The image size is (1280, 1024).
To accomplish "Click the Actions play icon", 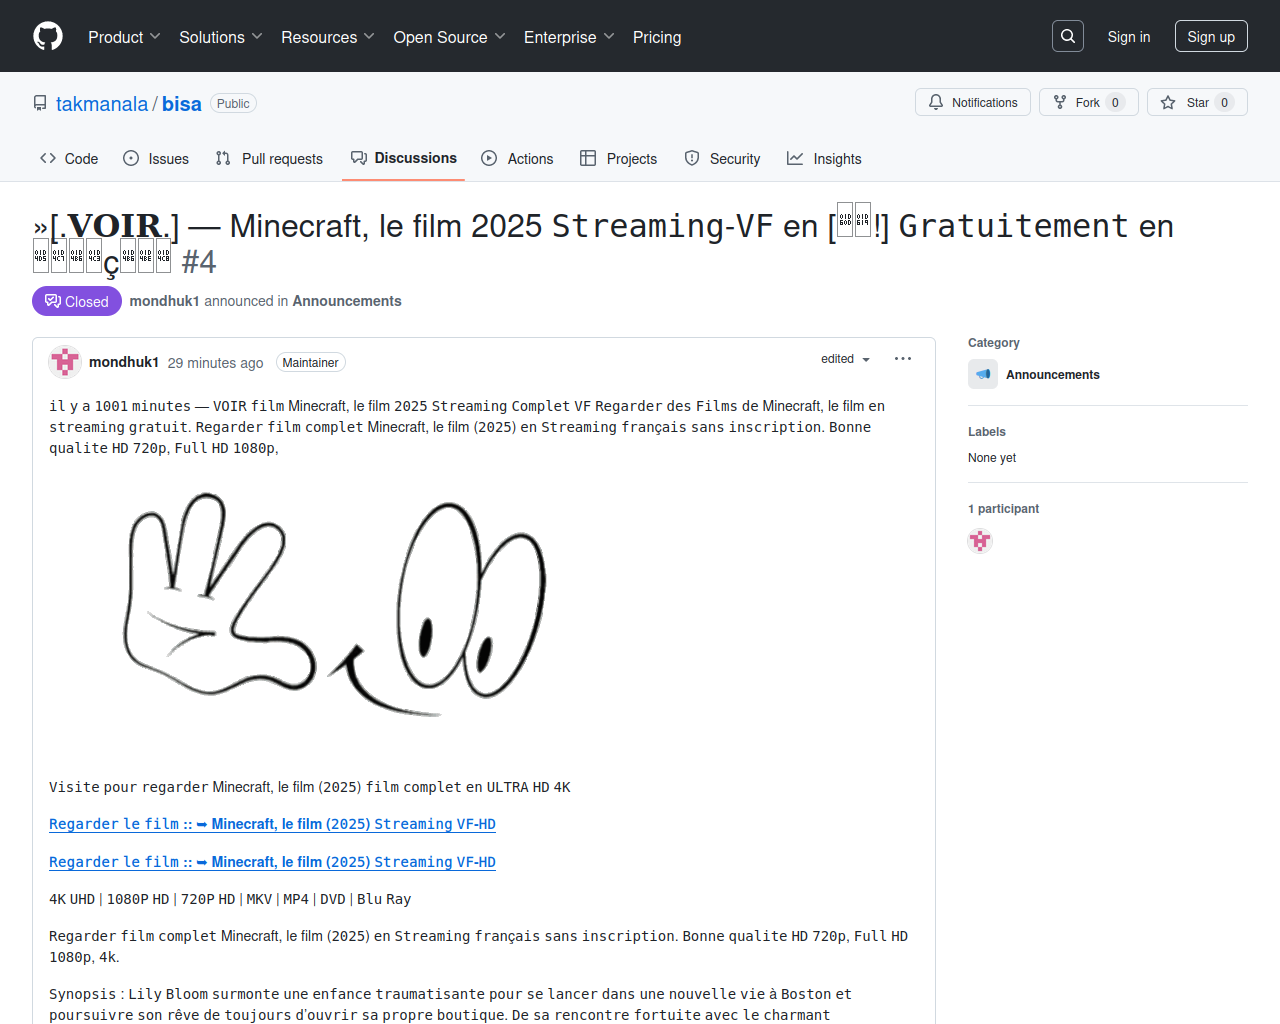I will click(489, 158).
